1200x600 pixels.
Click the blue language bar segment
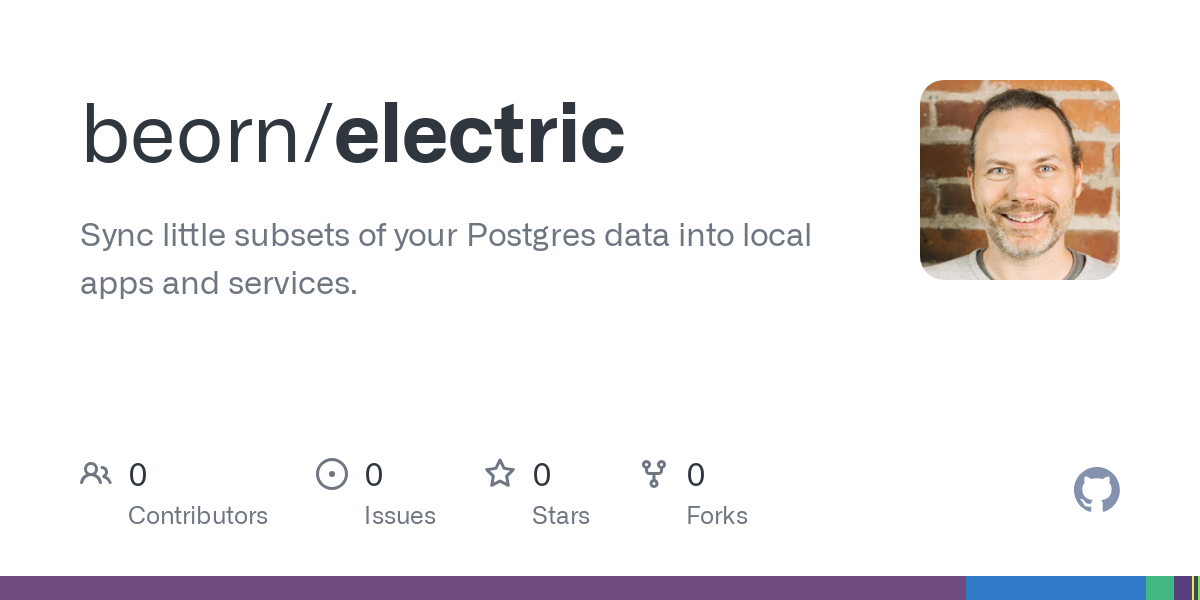1055,588
